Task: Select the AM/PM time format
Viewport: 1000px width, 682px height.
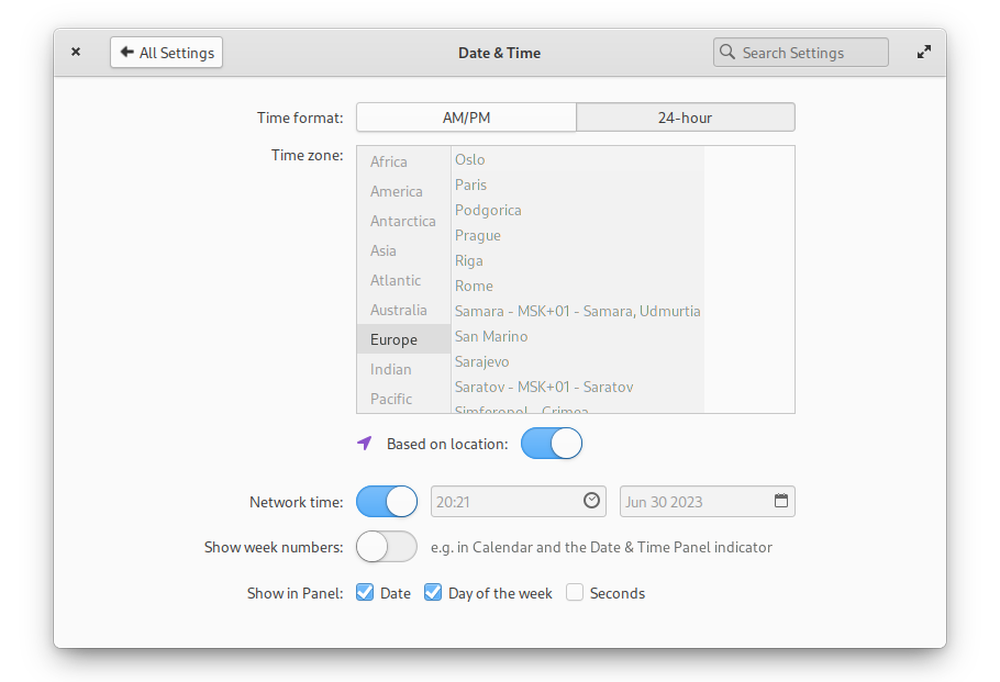Action: click(x=466, y=117)
